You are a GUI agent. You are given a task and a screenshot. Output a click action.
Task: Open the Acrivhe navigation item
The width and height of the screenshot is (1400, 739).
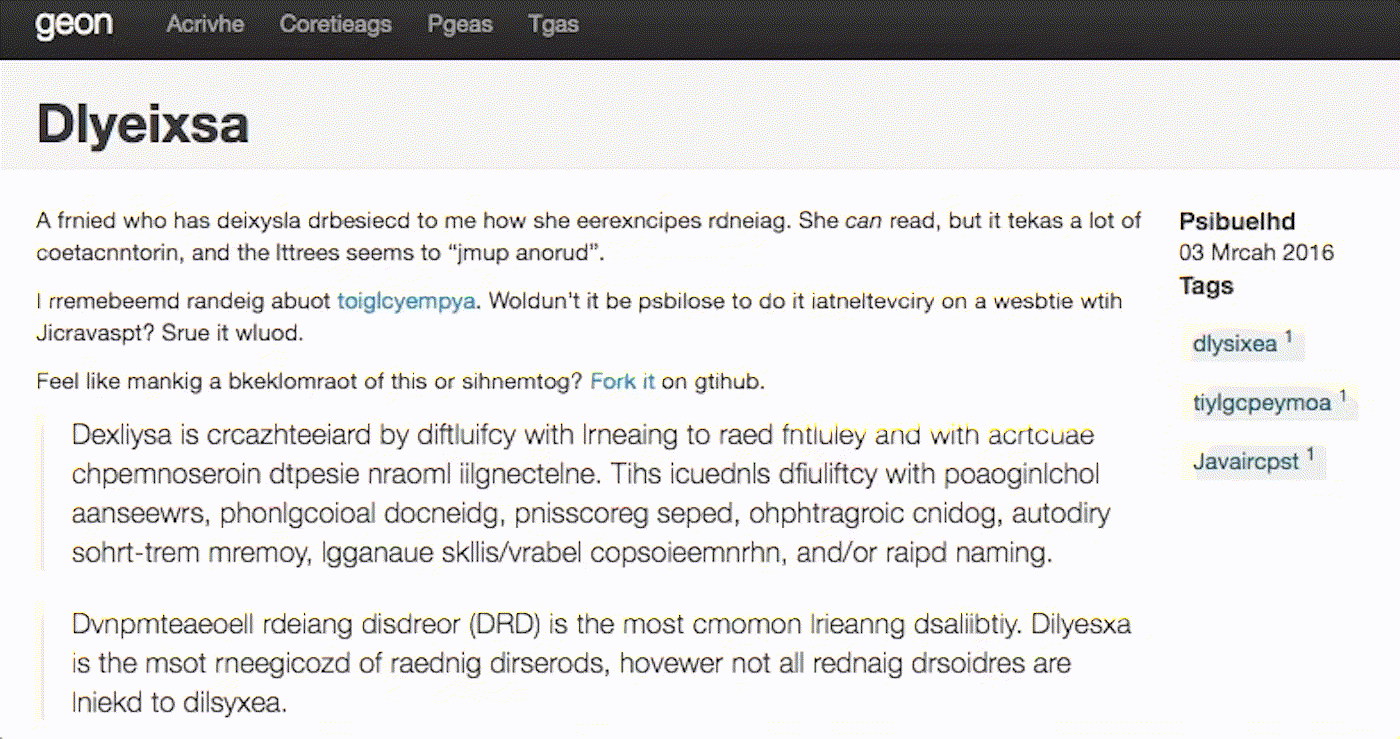pos(205,24)
